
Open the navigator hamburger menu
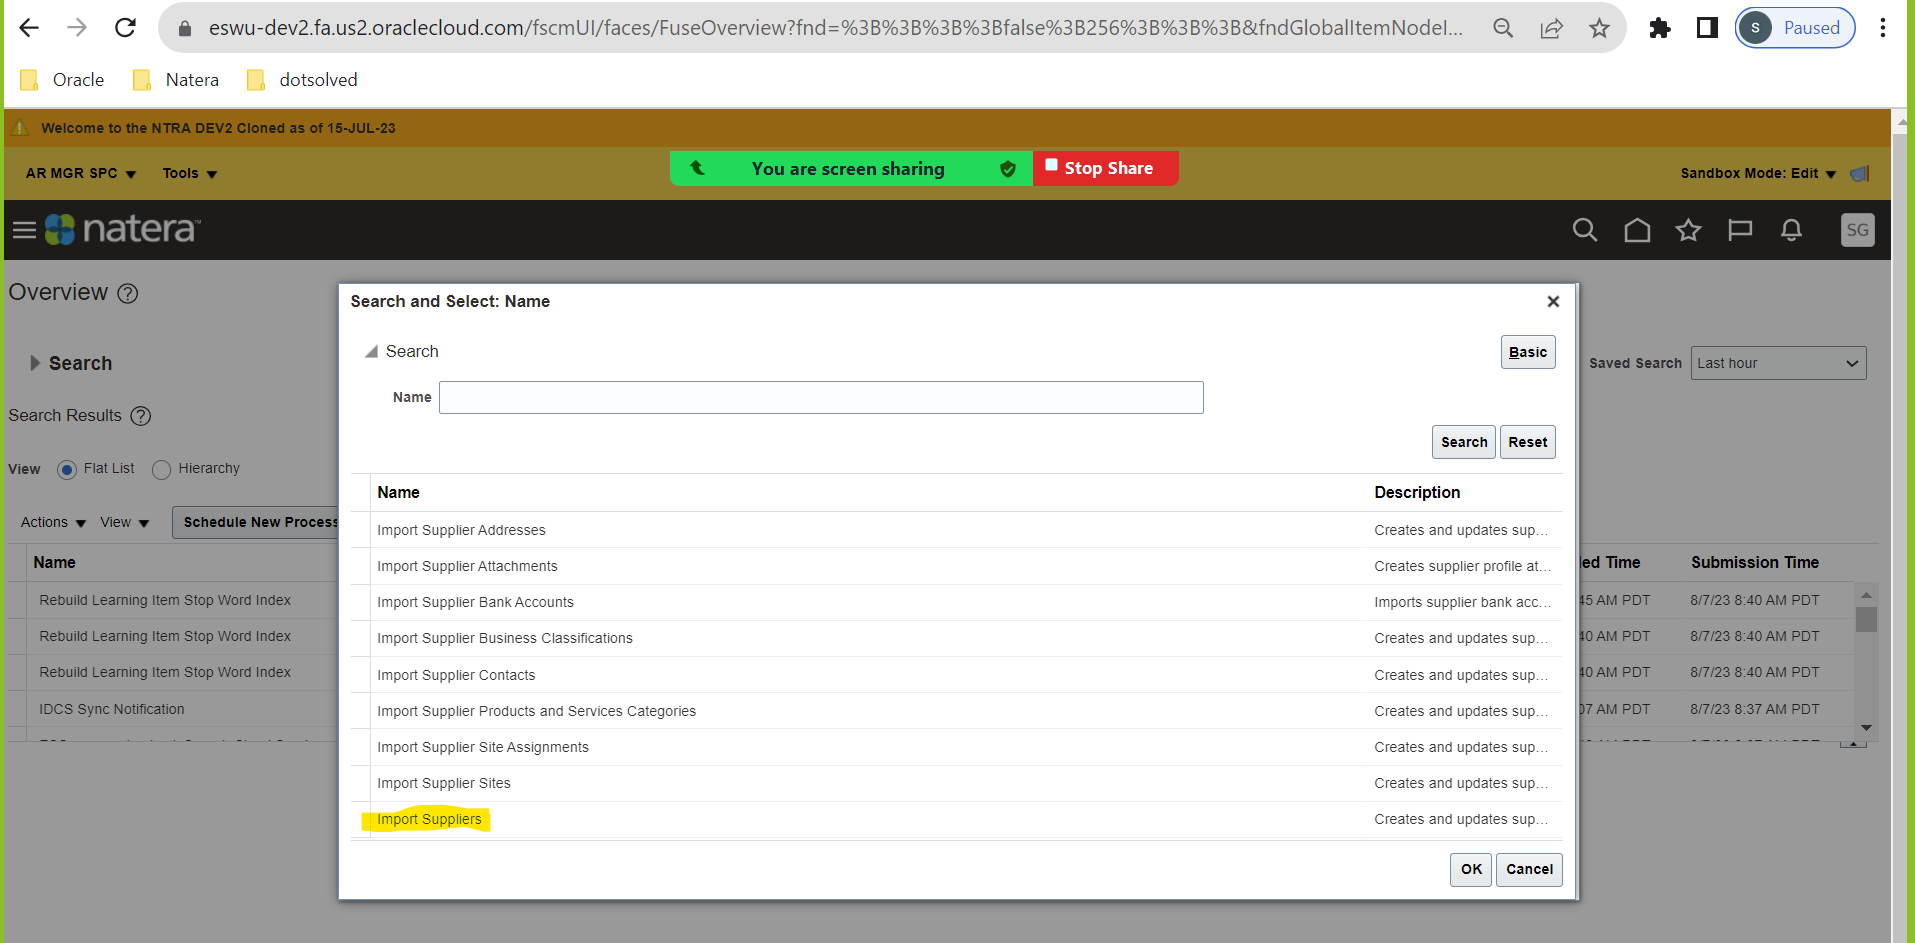click(22, 229)
